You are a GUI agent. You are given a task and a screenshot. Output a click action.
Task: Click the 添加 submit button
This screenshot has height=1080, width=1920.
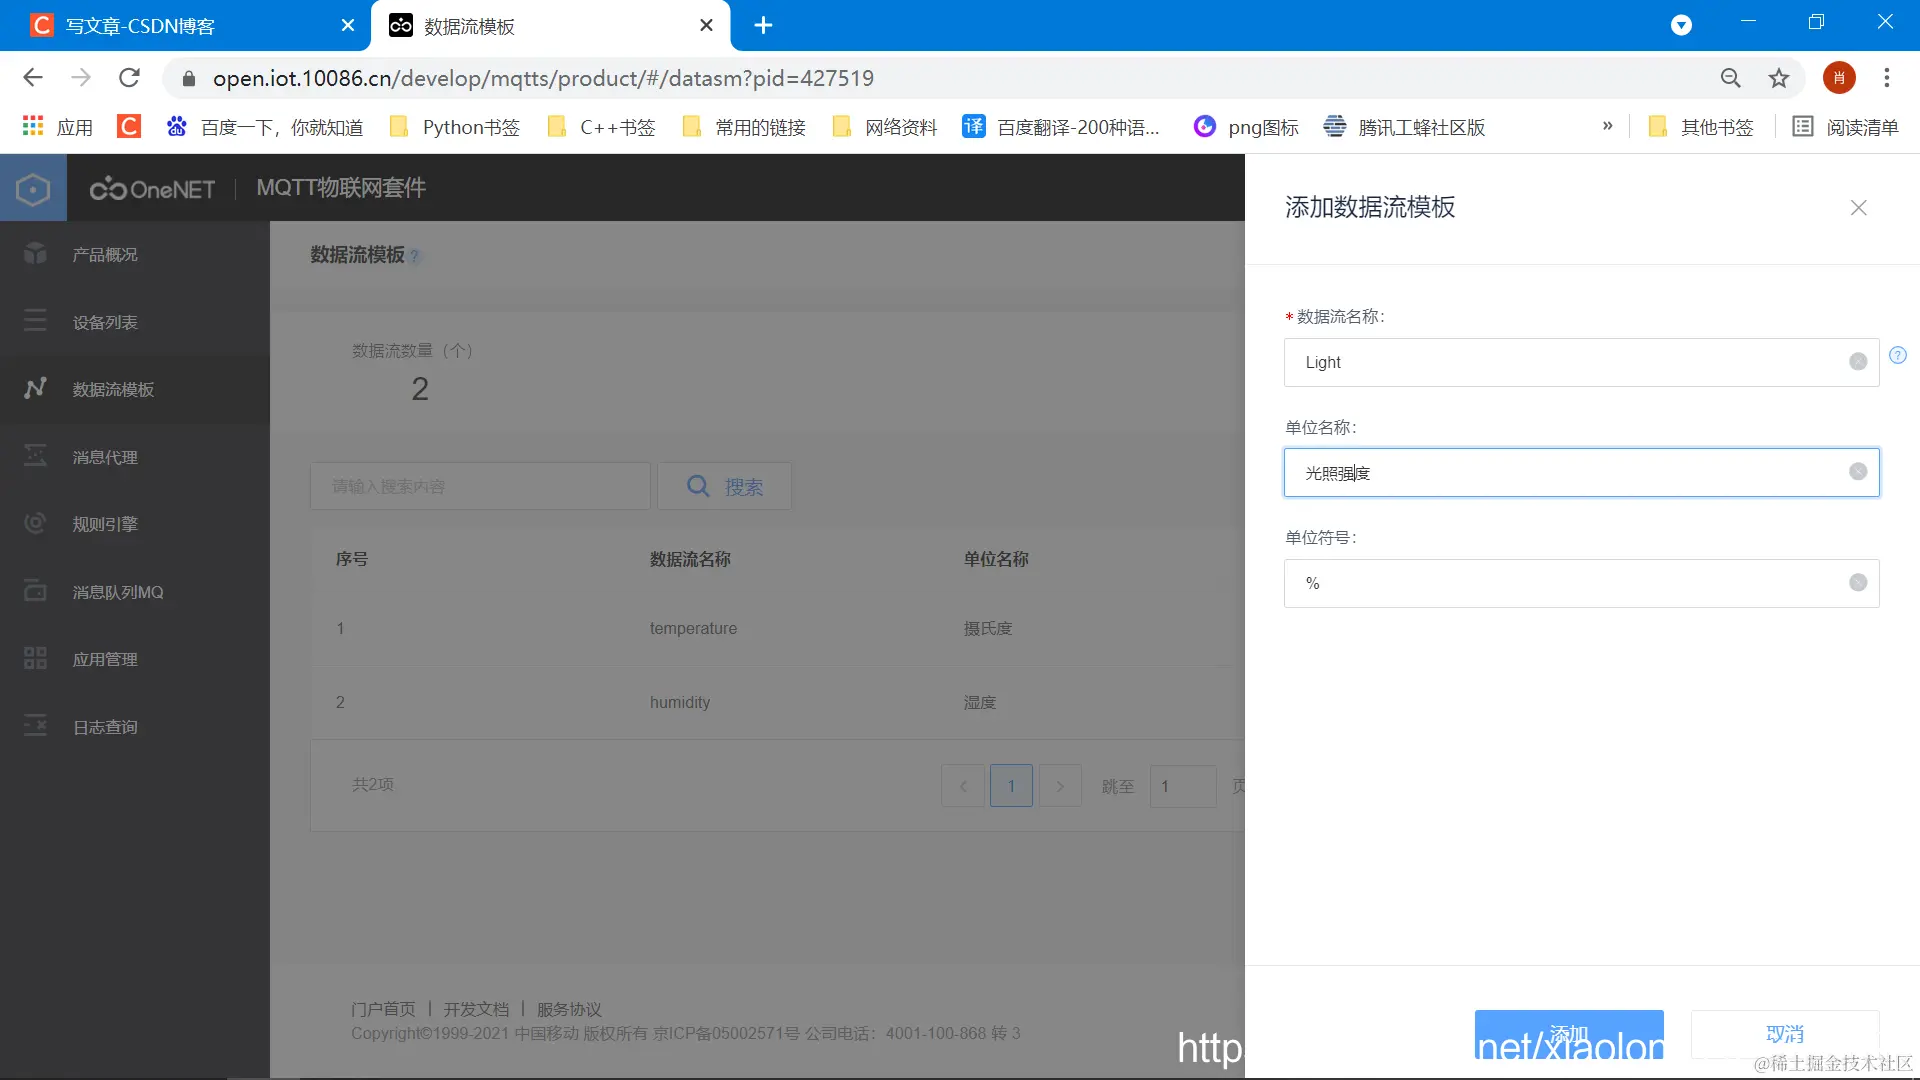(1568, 1034)
